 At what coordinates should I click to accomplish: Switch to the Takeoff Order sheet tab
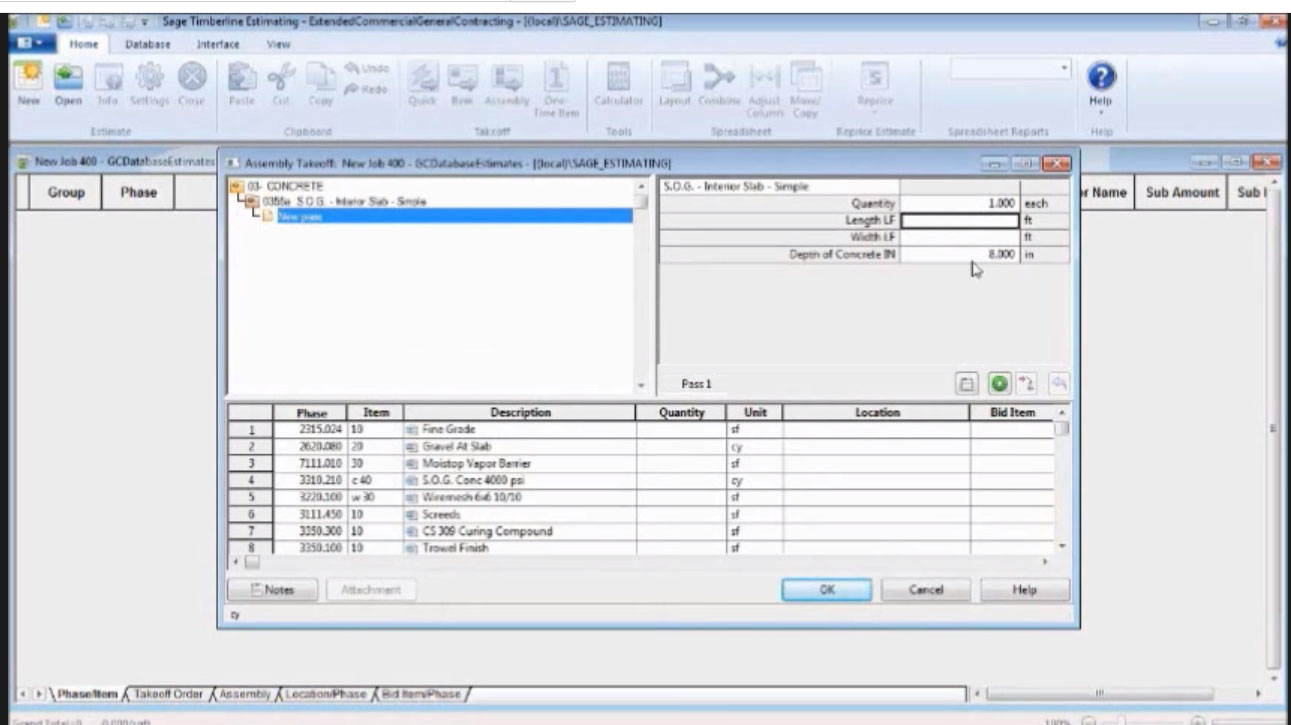(x=167, y=694)
